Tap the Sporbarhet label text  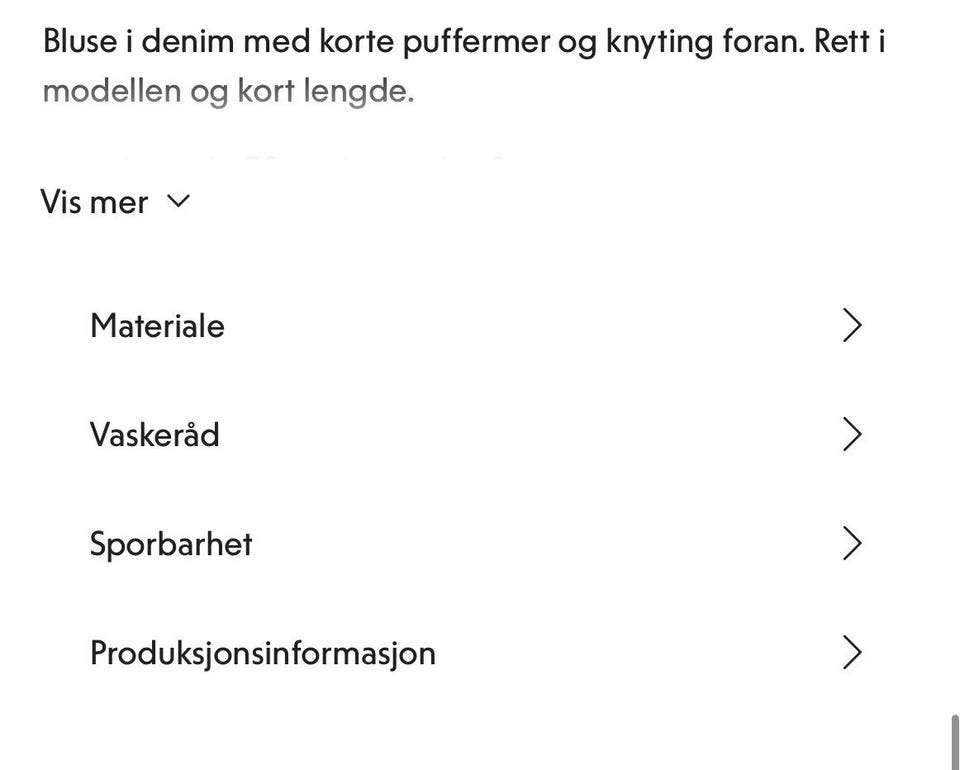[171, 544]
